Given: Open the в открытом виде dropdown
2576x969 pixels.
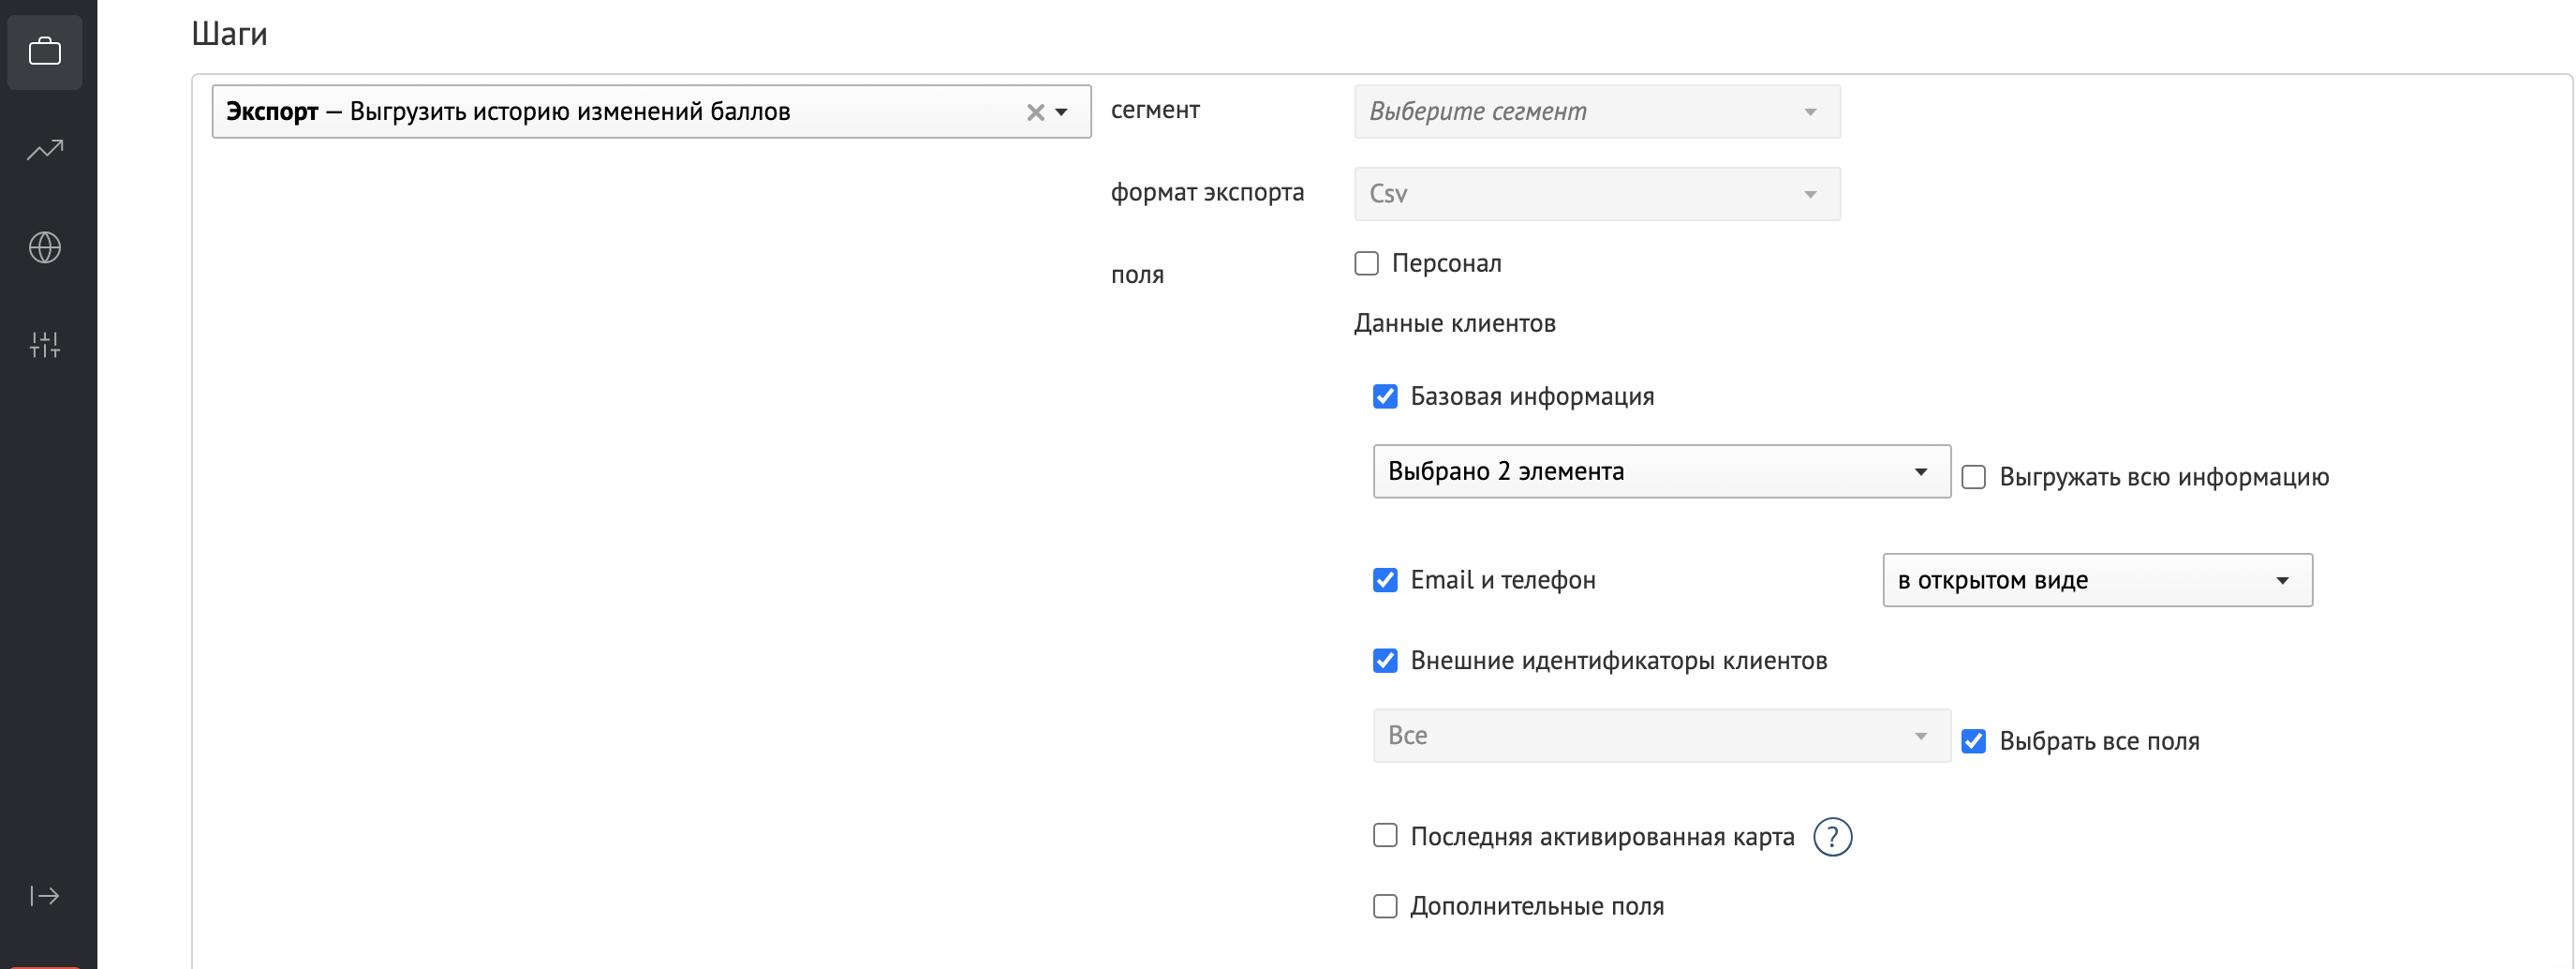Looking at the screenshot, I should (x=2097, y=581).
